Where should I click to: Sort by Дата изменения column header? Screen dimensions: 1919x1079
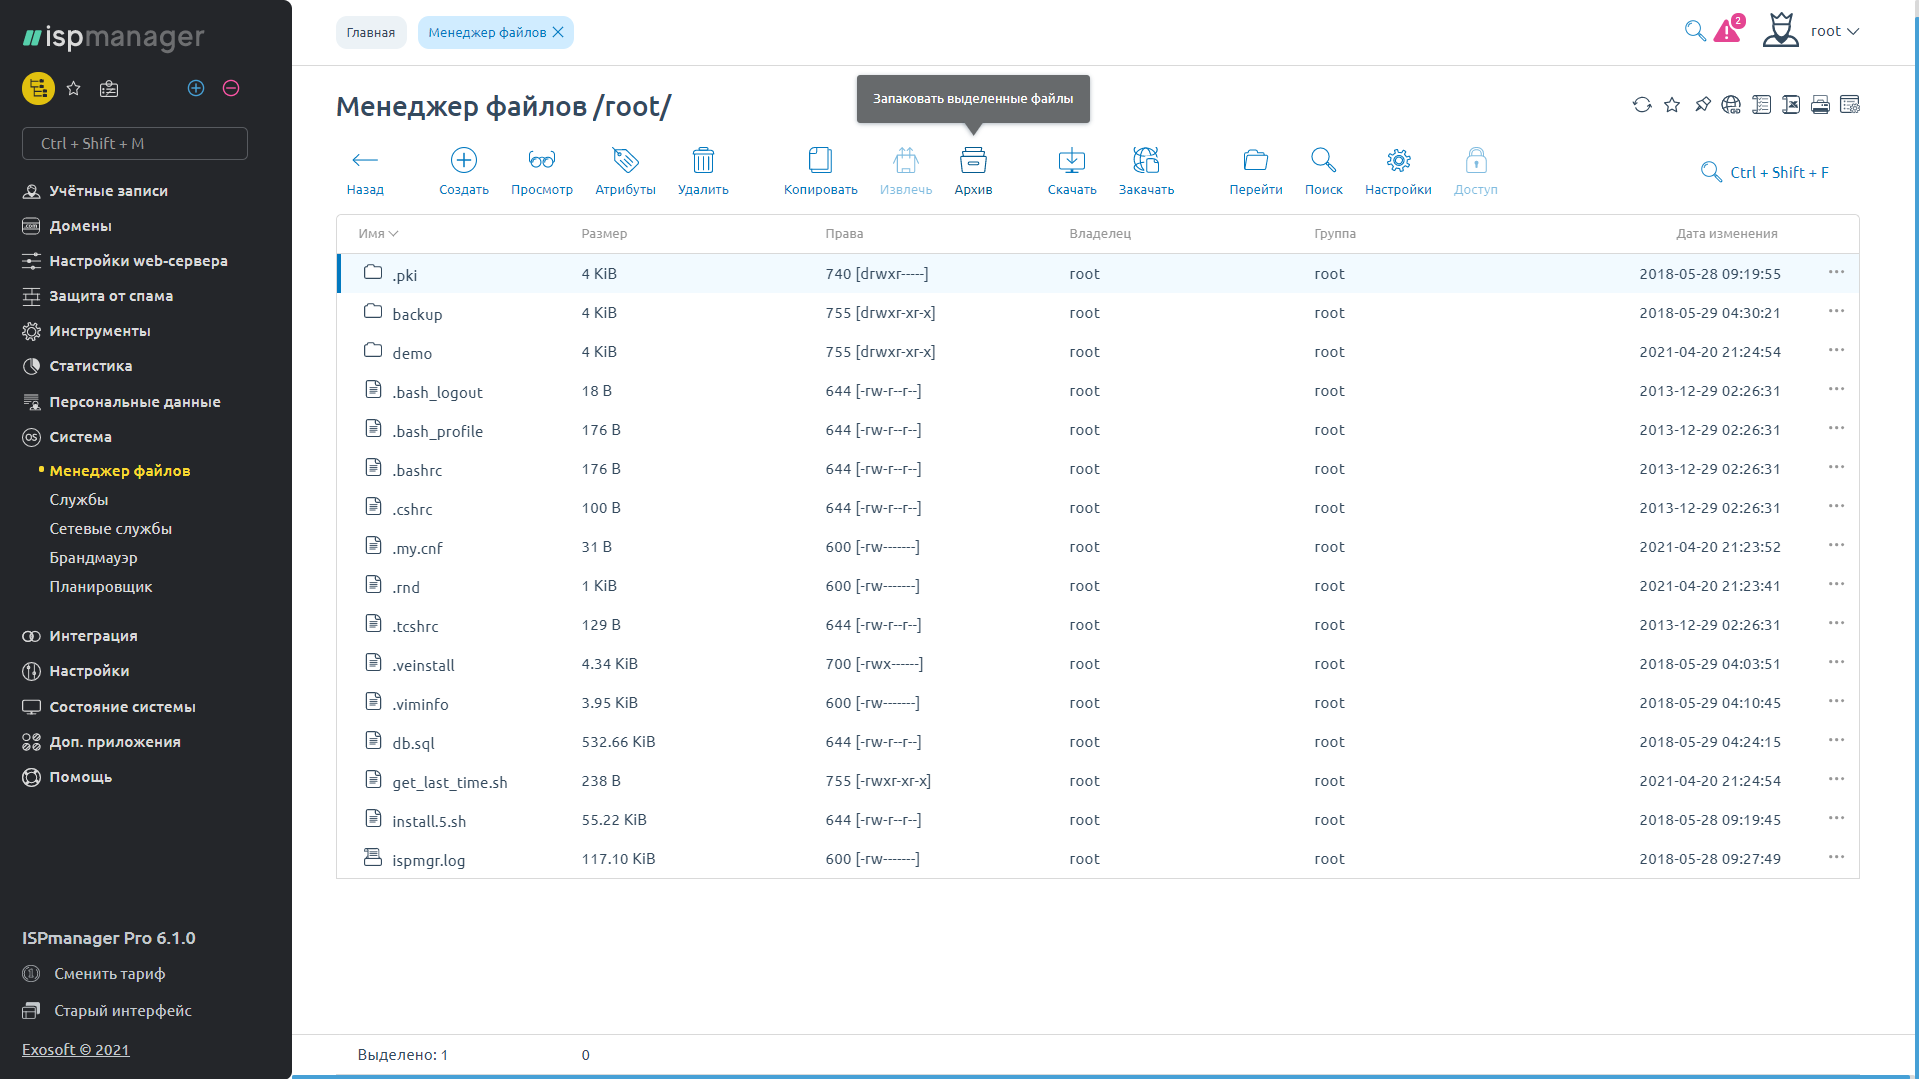coord(1727,234)
